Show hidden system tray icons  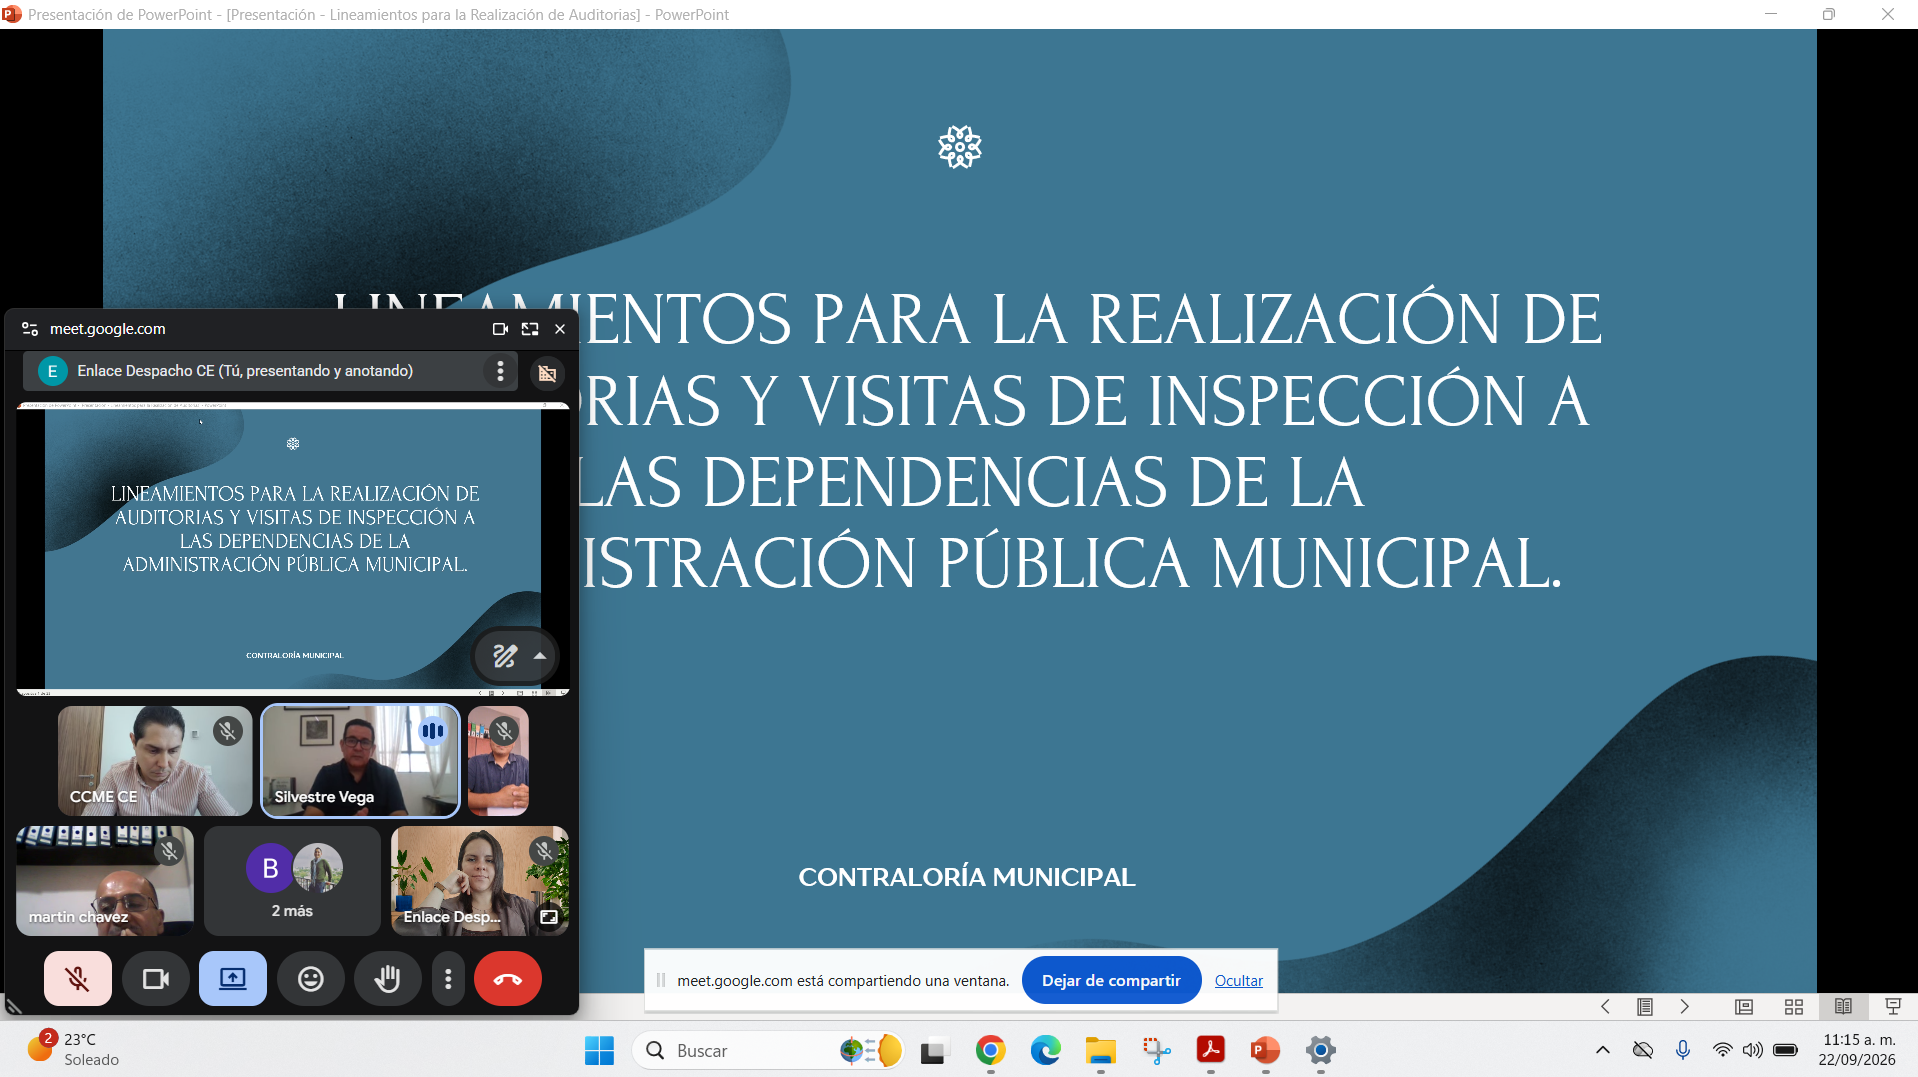[1603, 1050]
